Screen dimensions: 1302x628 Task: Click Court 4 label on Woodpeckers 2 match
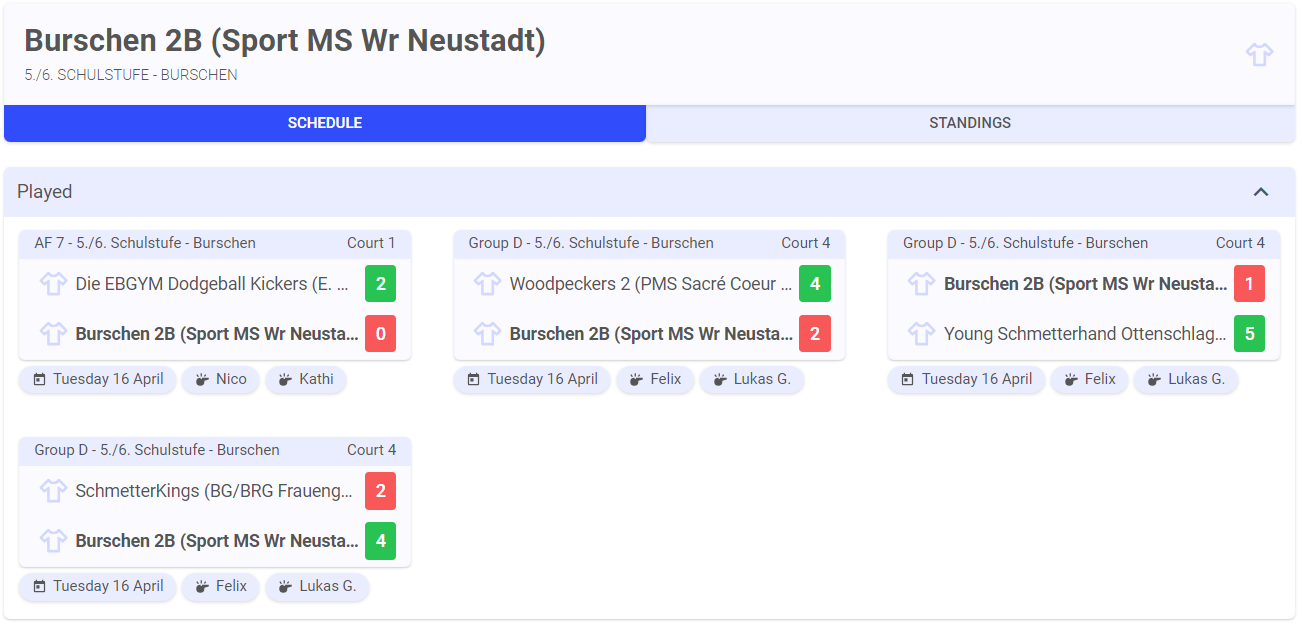click(806, 243)
